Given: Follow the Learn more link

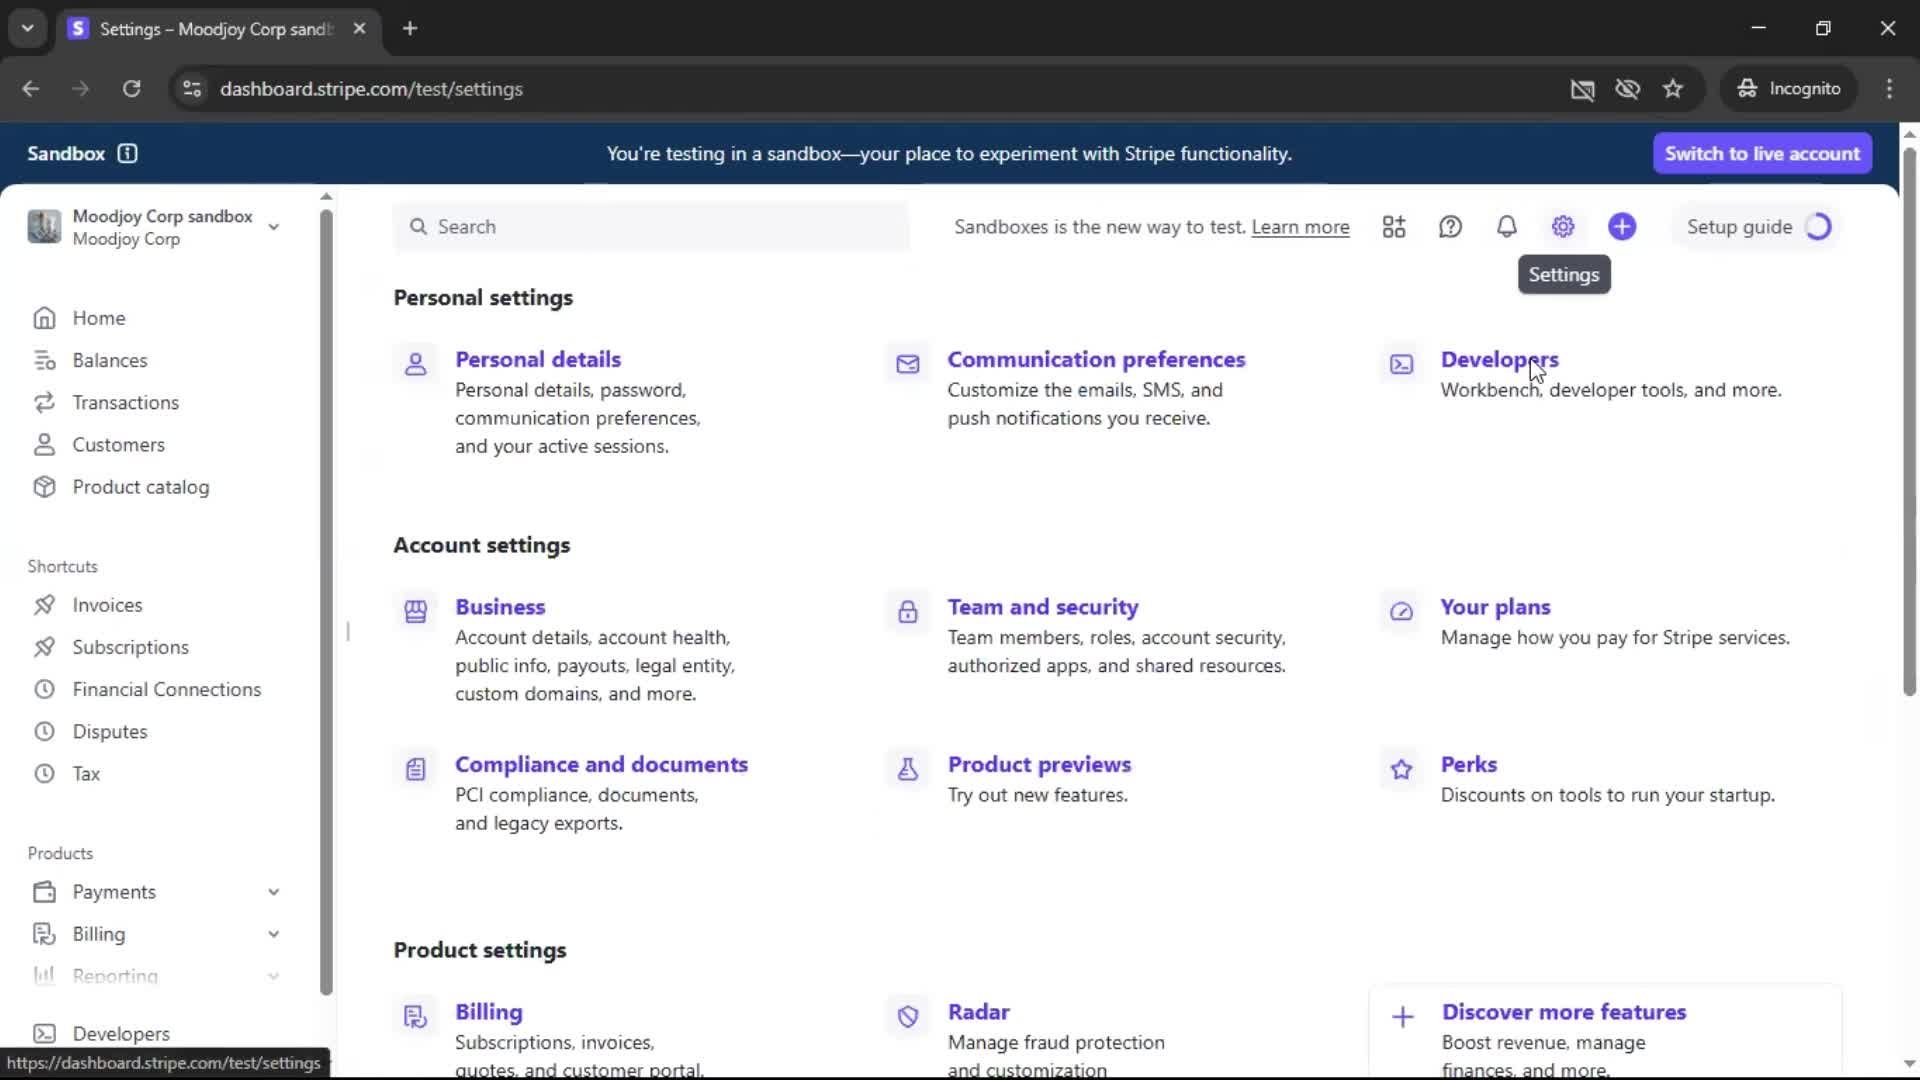Looking at the screenshot, I should pyautogui.click(x=1300, y=227).
